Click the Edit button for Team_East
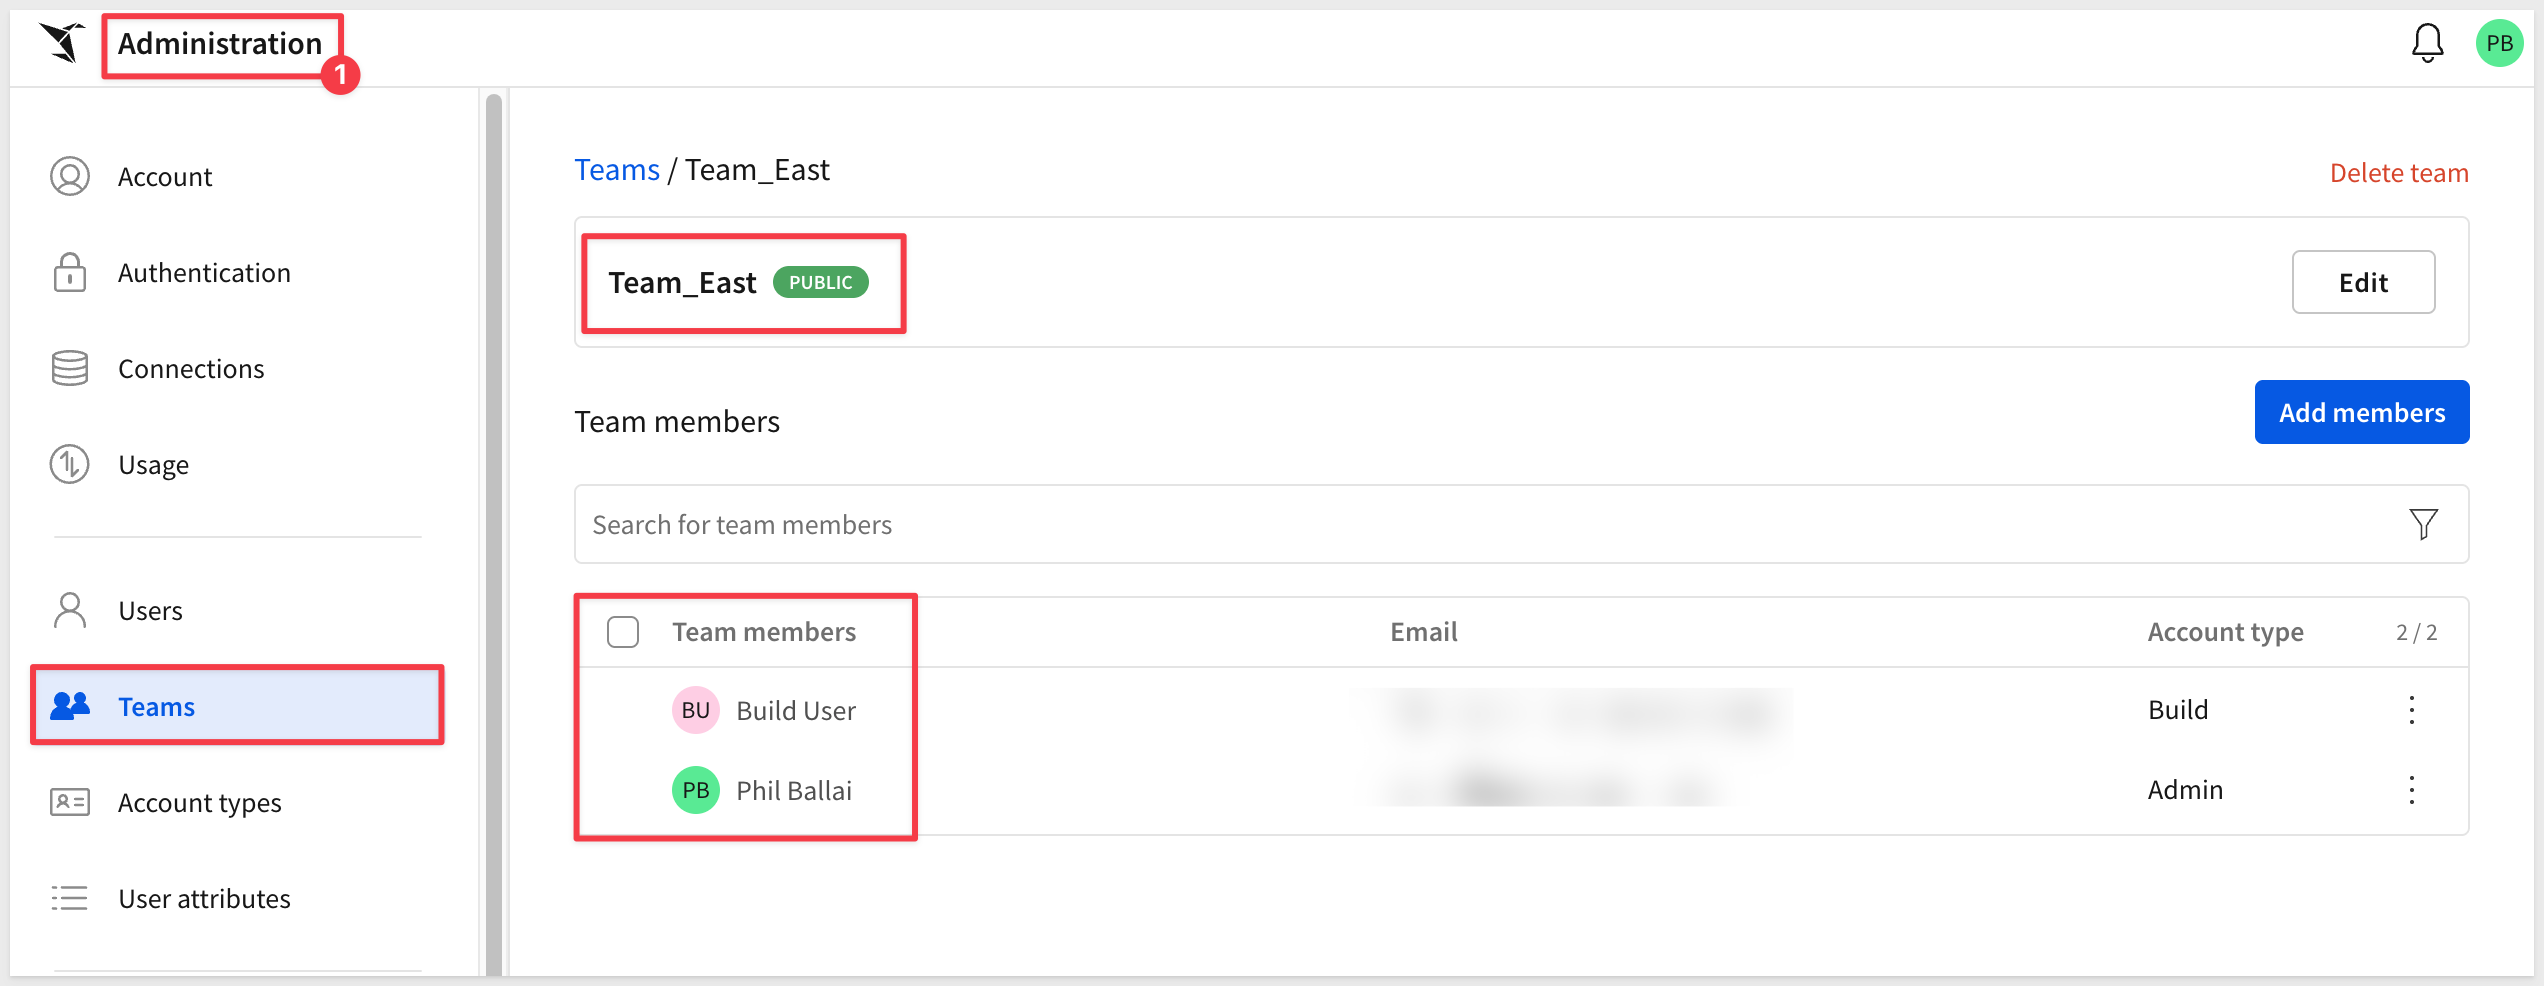The image size is (2544, 986). point(2363,282)
